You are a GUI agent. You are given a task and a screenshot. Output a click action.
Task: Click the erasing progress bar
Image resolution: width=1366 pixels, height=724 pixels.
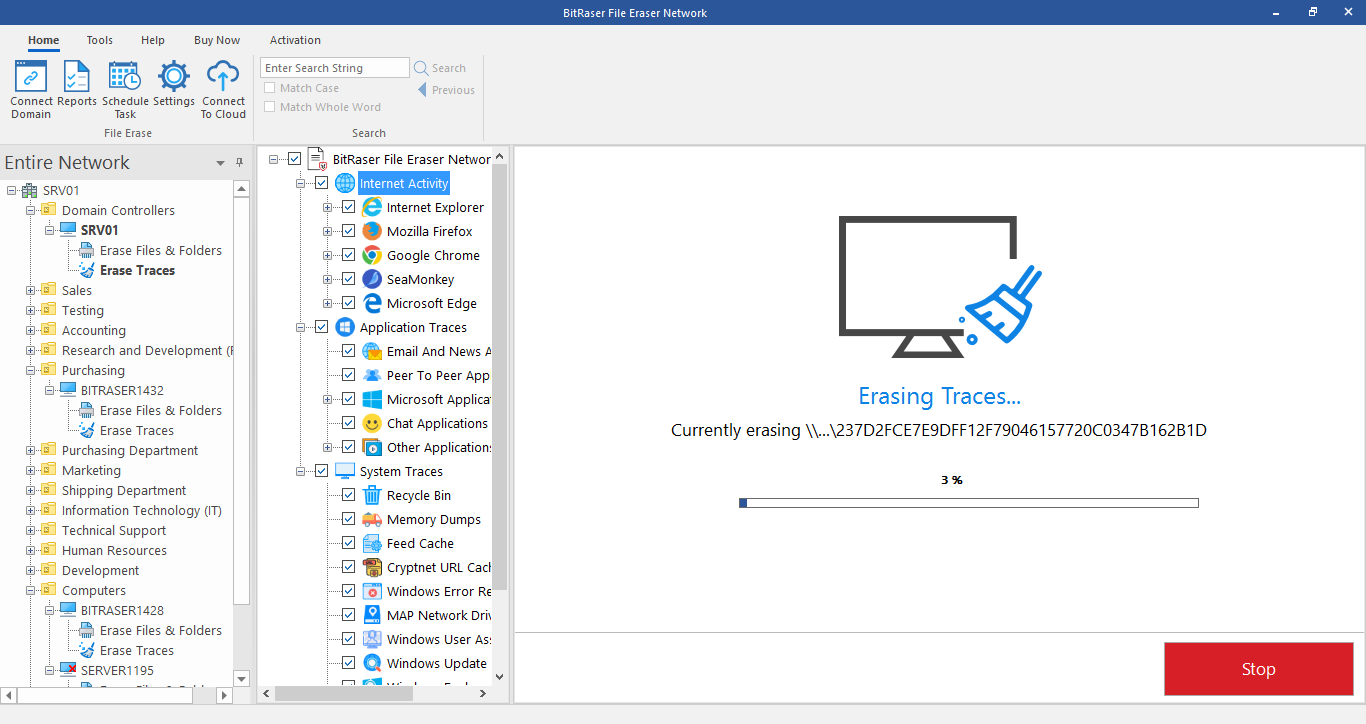click(x=968, y=503)
